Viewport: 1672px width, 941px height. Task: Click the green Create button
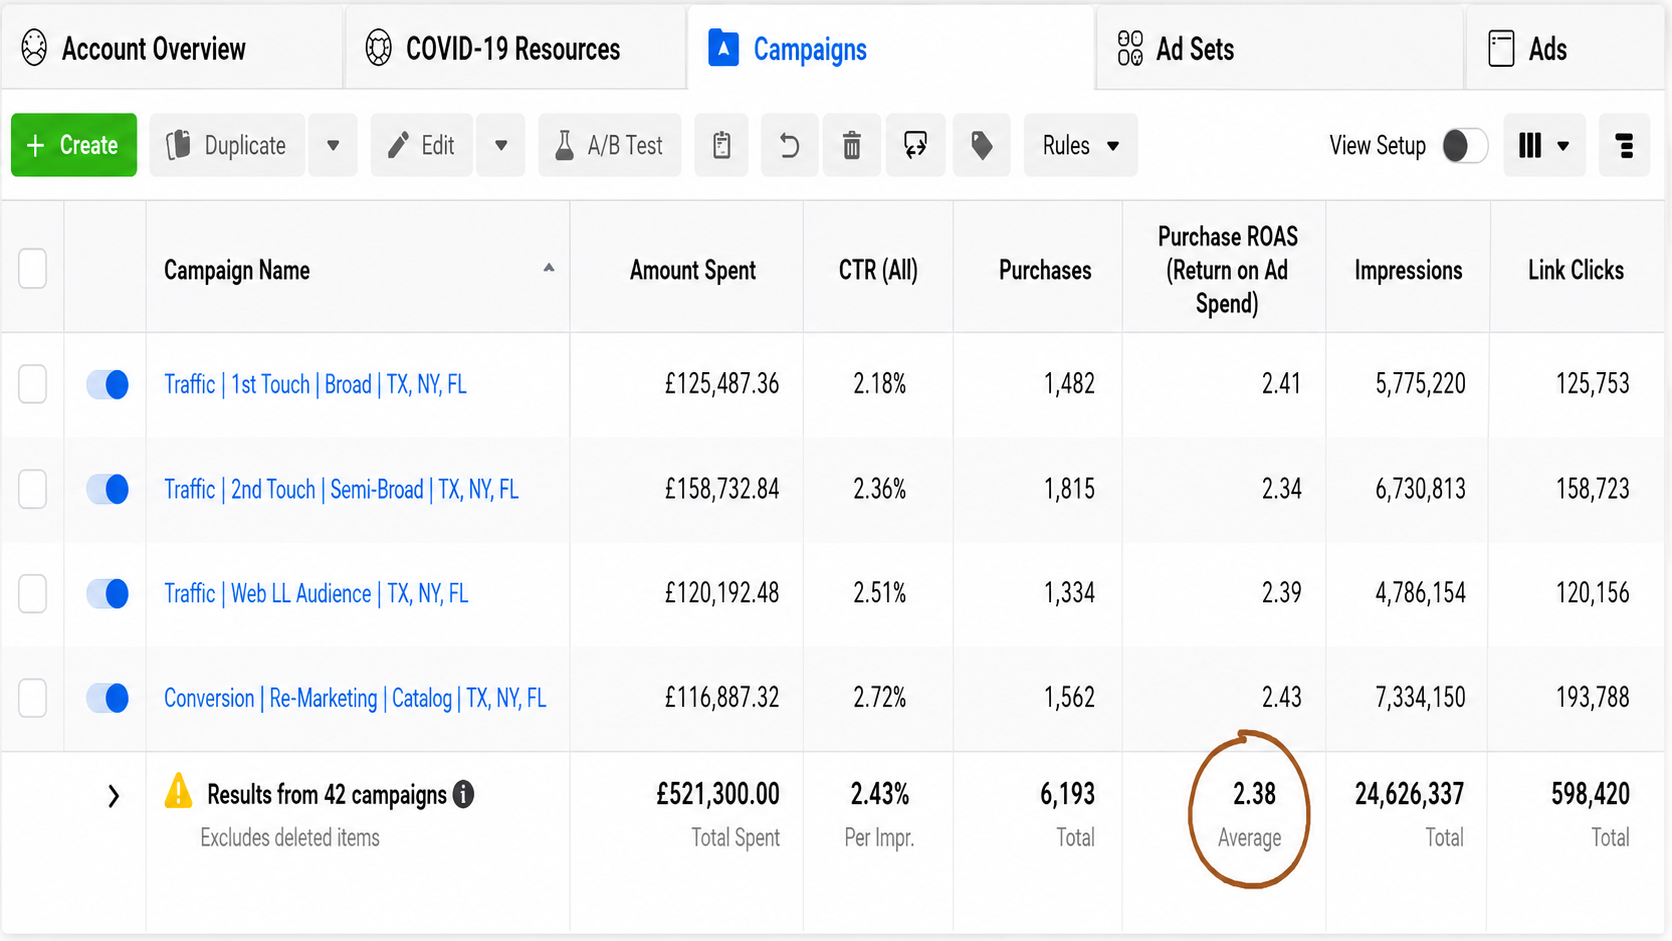click(x=74, y=145)
